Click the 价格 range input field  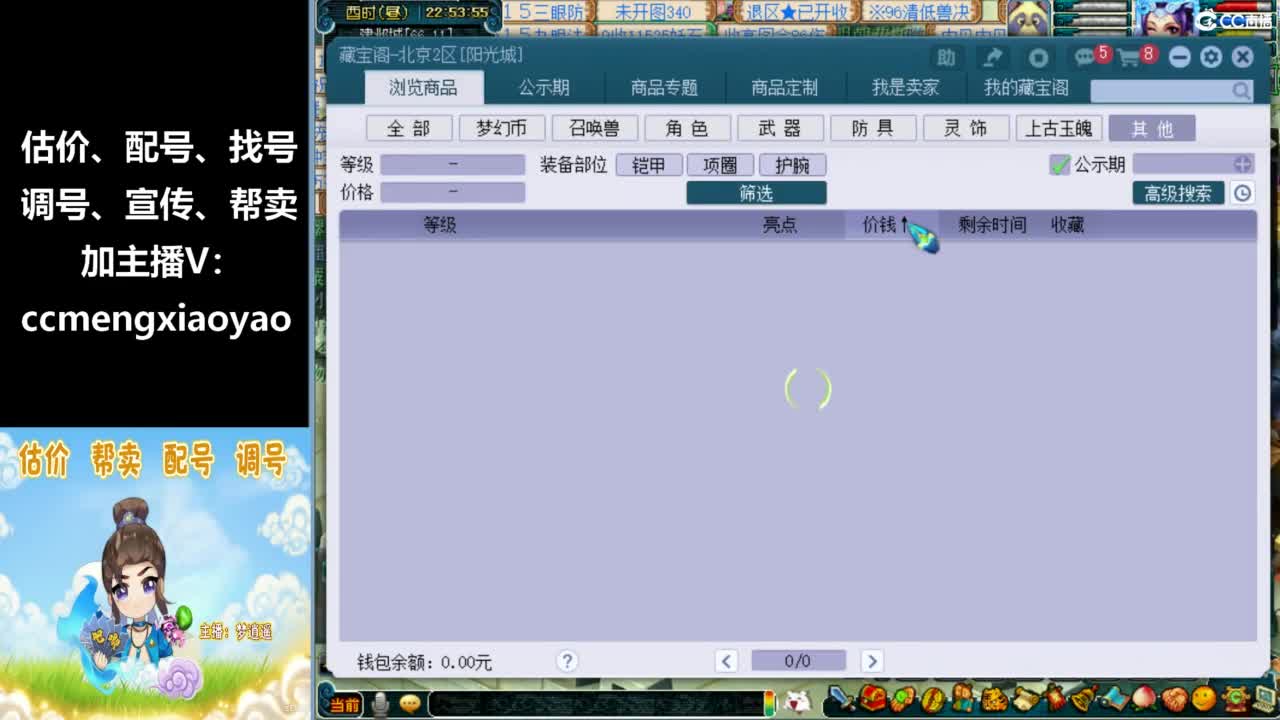point(453,192)
